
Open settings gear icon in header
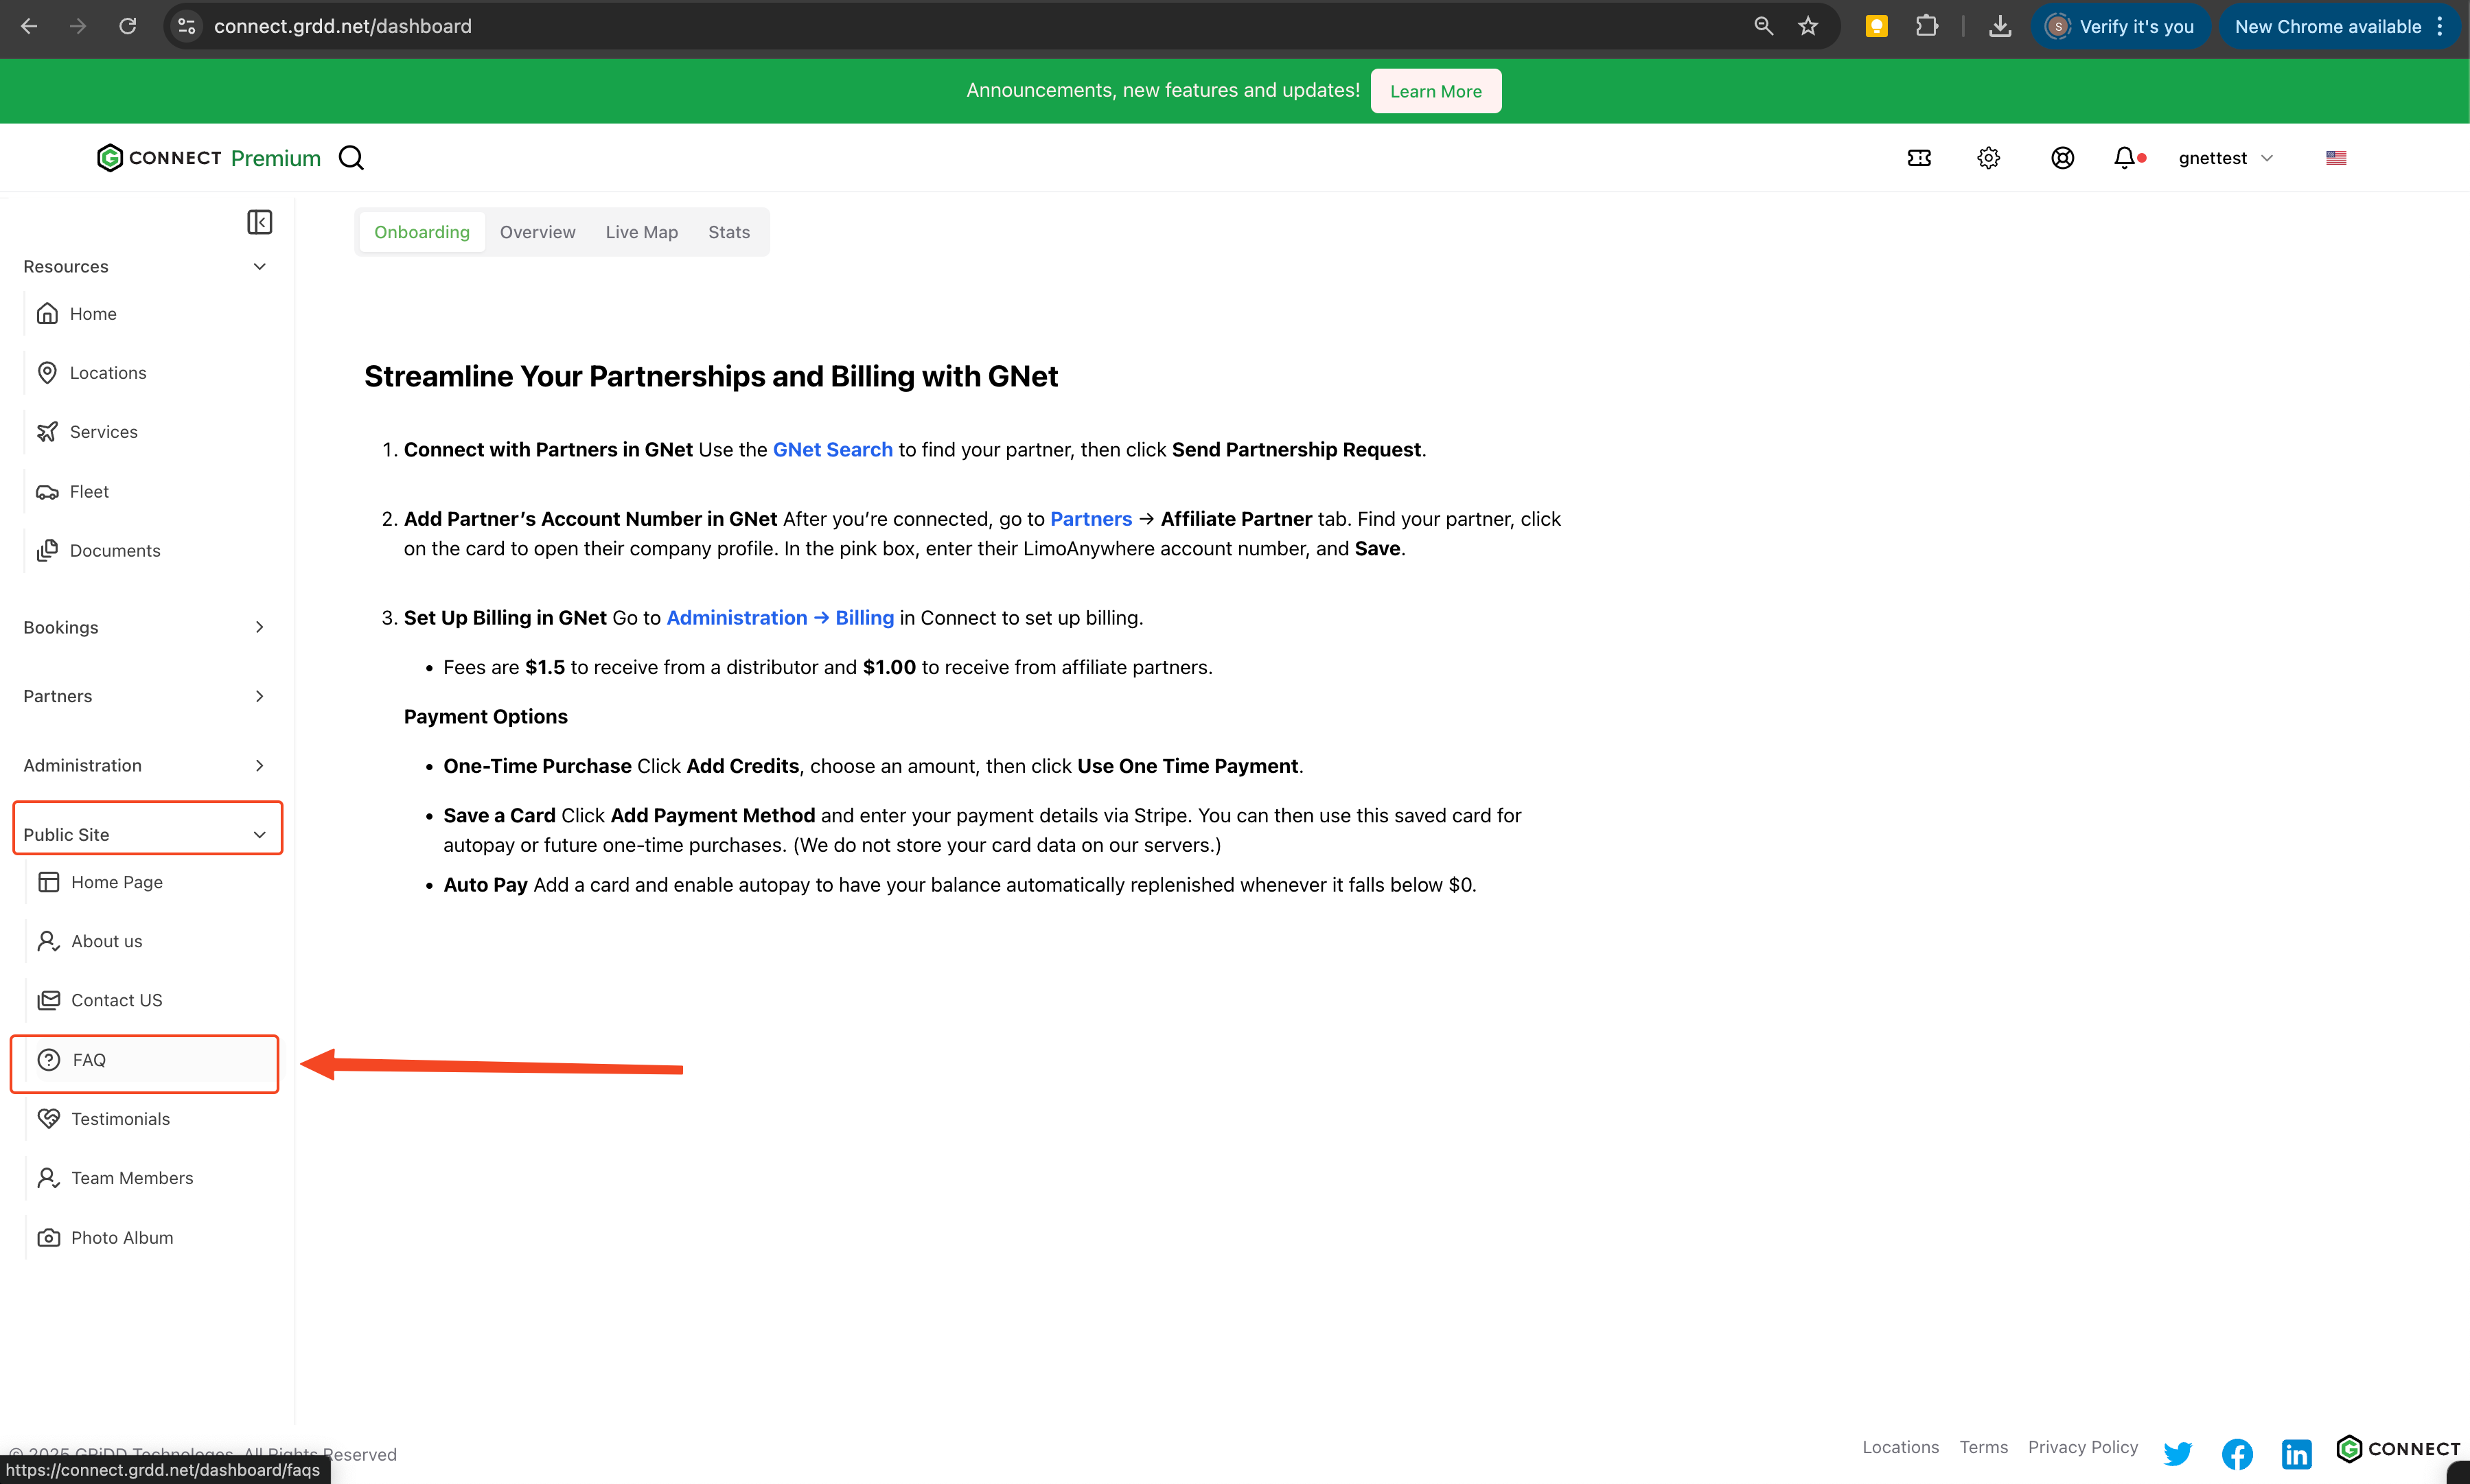1988,158
